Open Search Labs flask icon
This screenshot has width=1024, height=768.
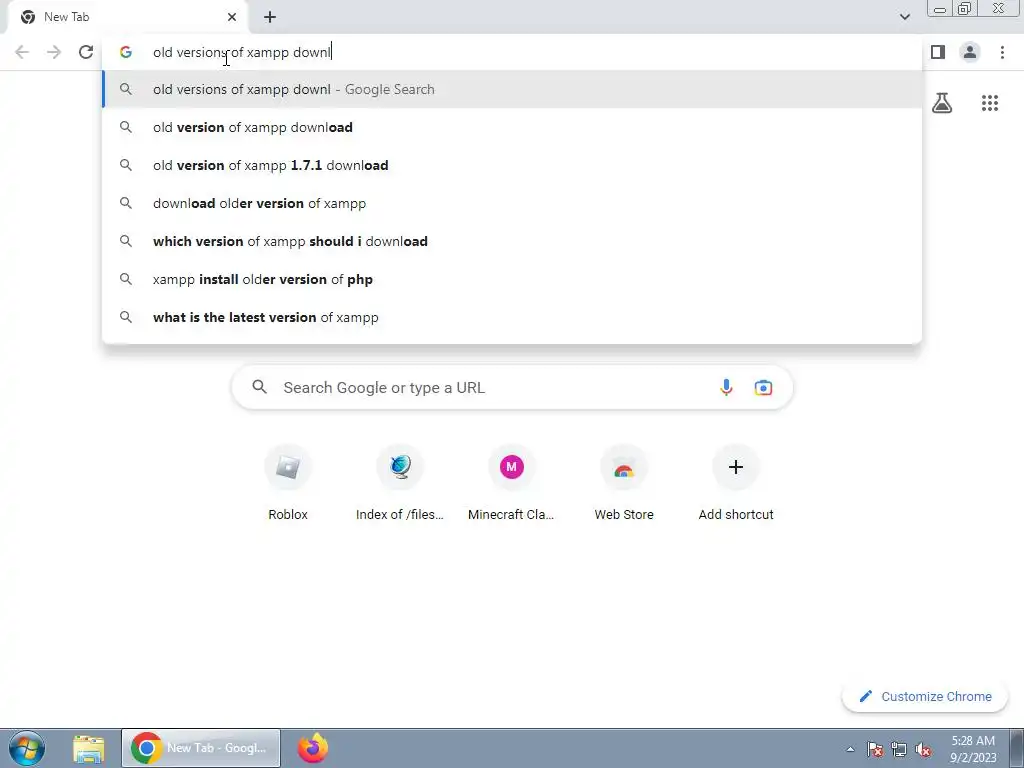[942, 103]
